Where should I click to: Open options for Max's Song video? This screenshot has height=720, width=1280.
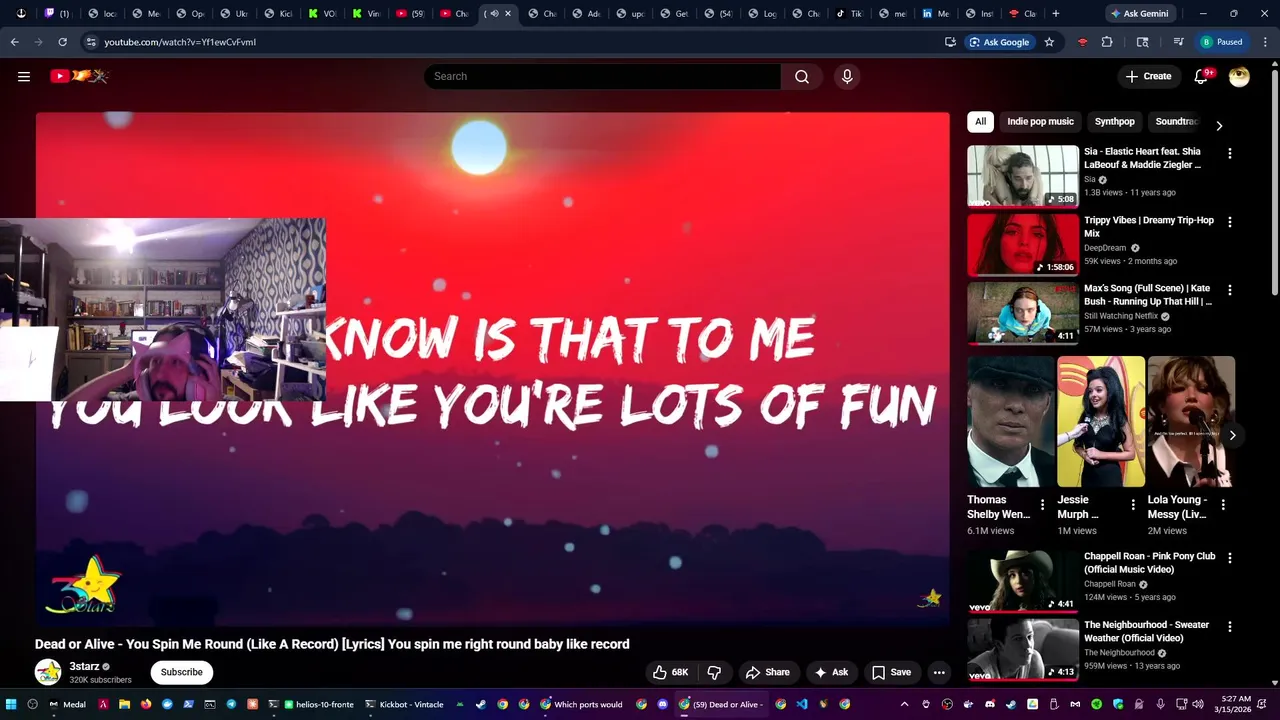1229,289
